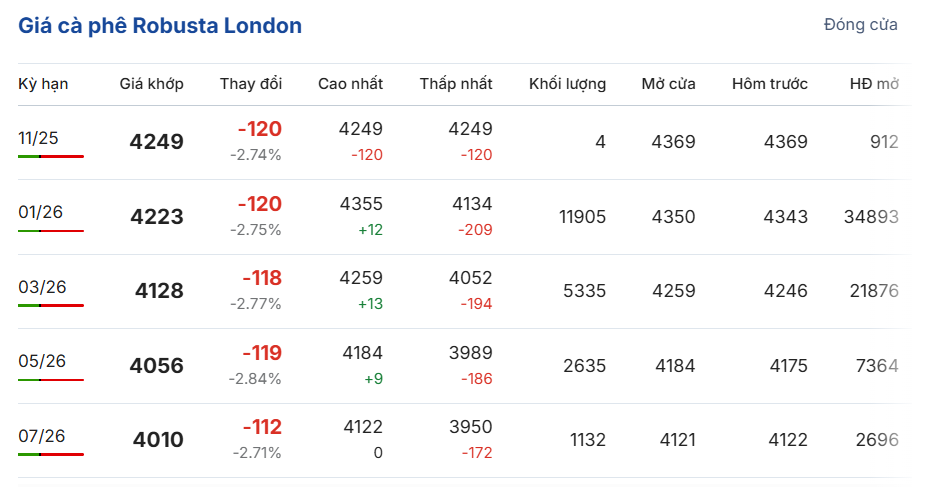Image resolution: width=925 pixels, height=487 pixels.
Task: Click the 4249 matched price for 11/25
Action: pyautogui.click(x=157, y=142)
